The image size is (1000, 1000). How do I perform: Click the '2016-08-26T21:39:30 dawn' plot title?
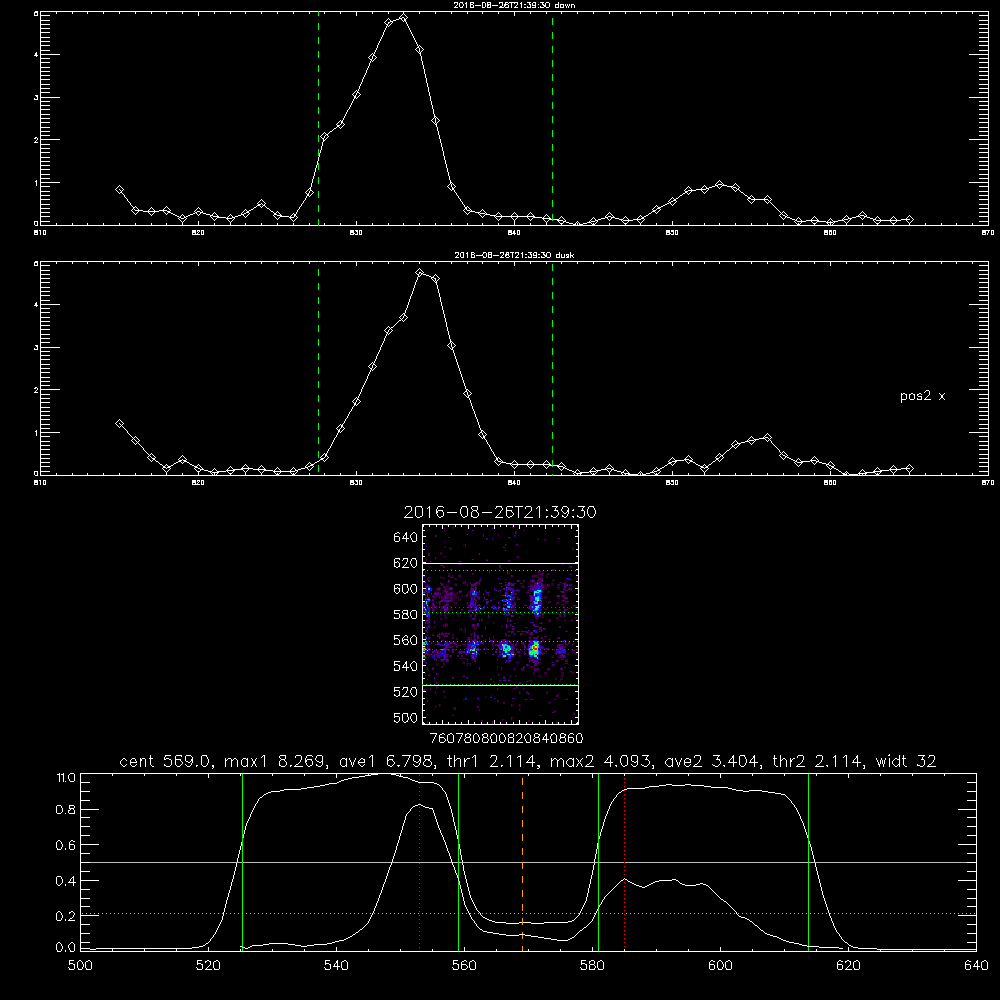coord(514,4)
